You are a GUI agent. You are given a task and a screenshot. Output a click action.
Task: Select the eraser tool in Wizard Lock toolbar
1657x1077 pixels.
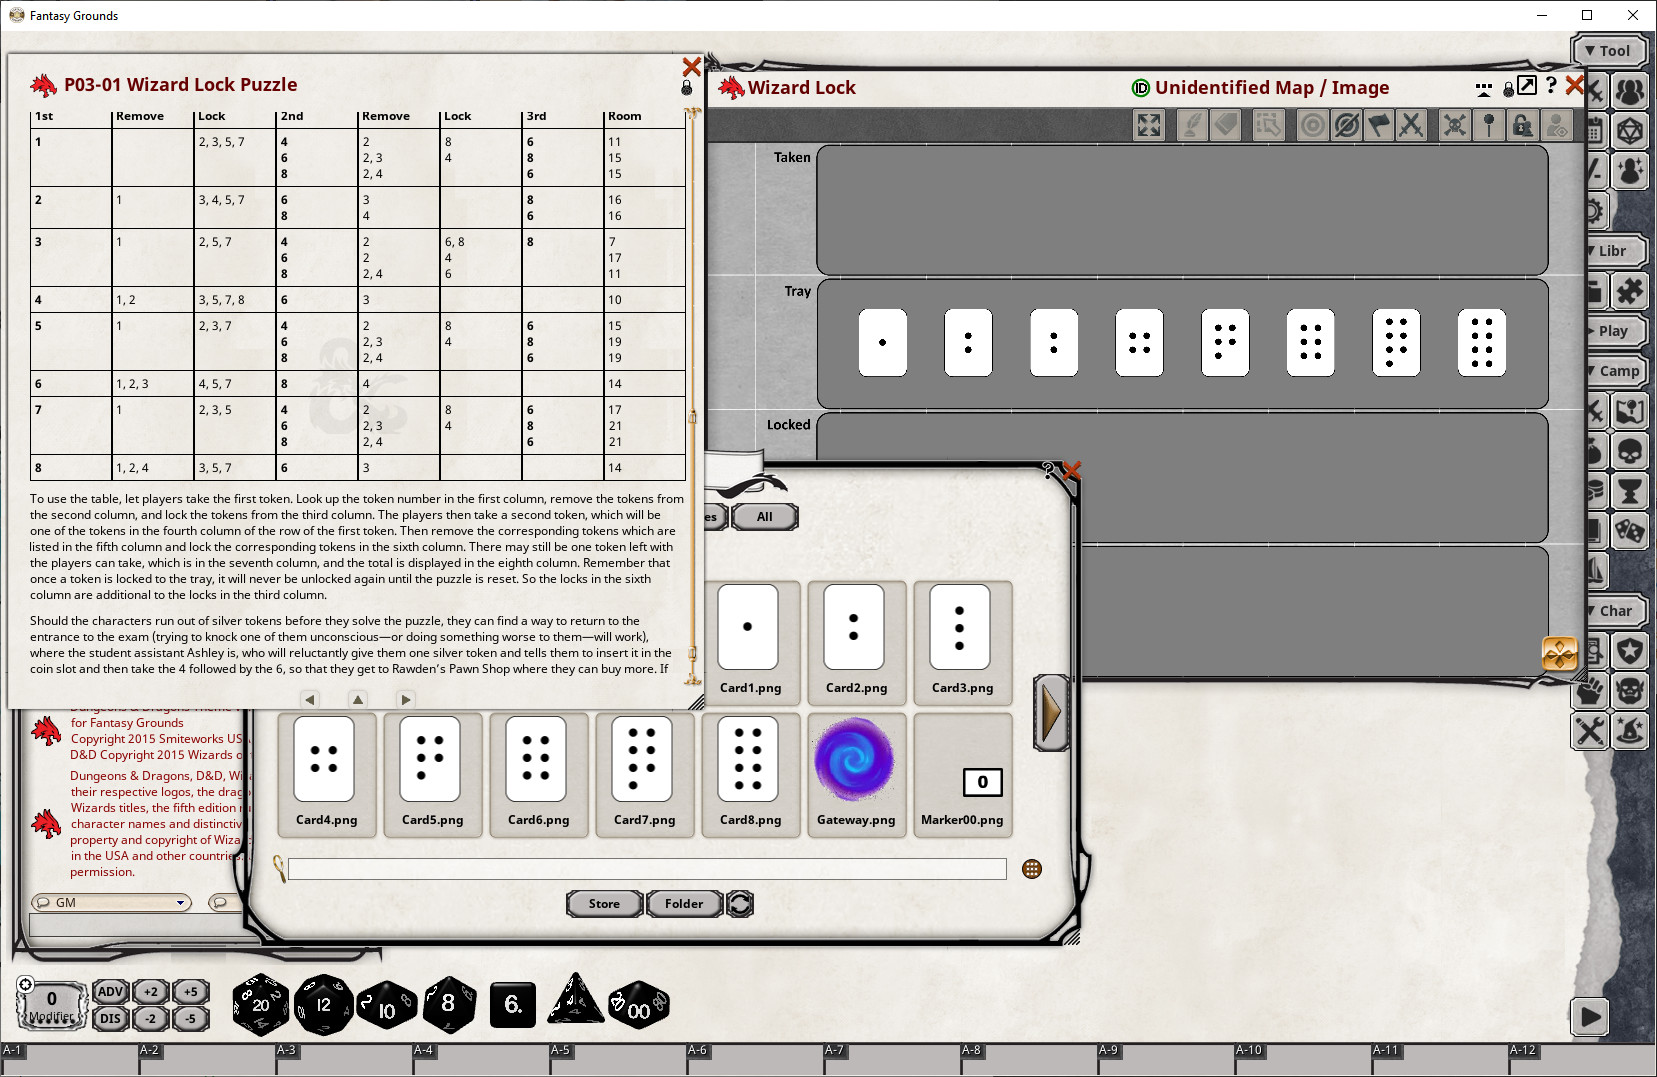click(1226, 125)
